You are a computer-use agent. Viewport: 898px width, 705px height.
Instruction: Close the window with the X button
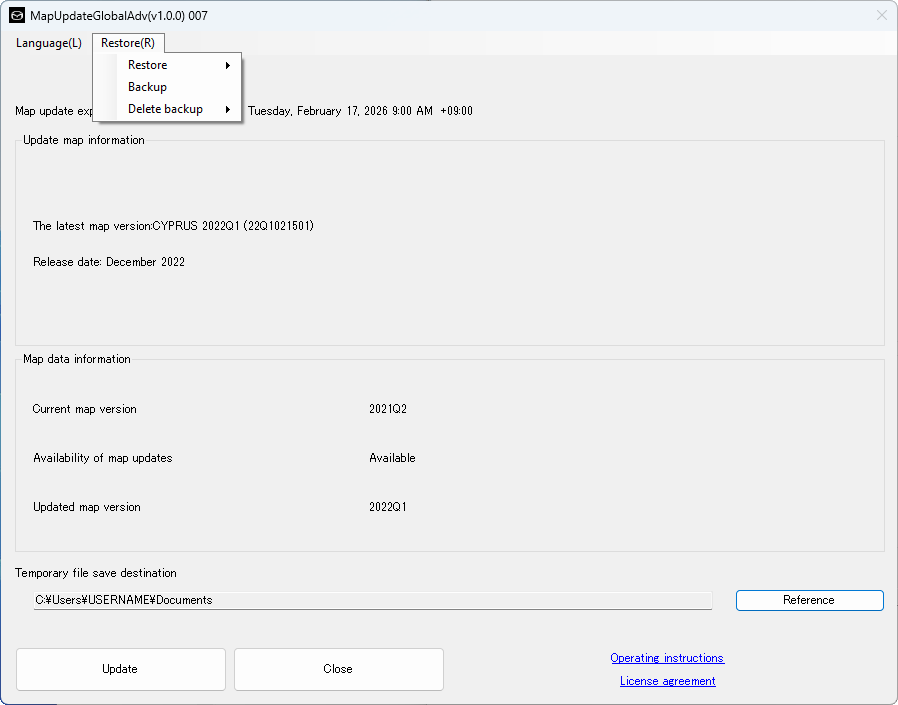pos(881,15)
